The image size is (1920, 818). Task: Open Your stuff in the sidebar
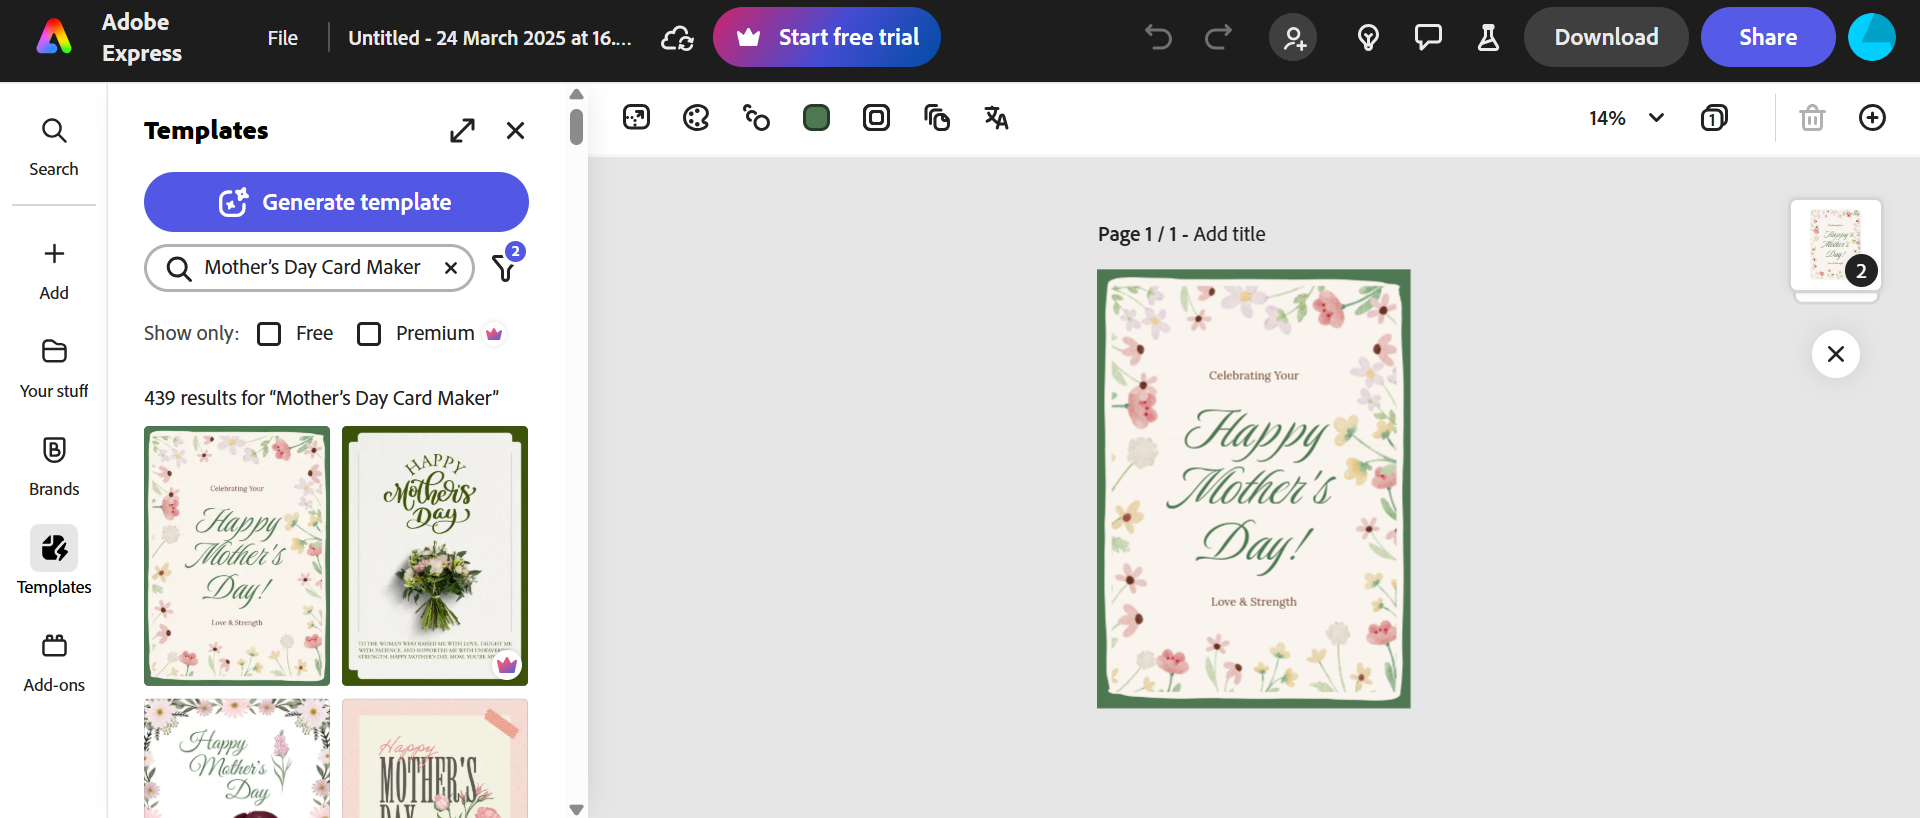54,369
